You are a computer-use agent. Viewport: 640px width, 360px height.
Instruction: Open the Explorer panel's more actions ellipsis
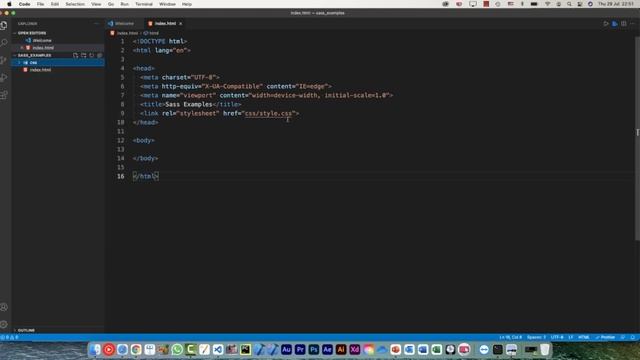(97, 24)
